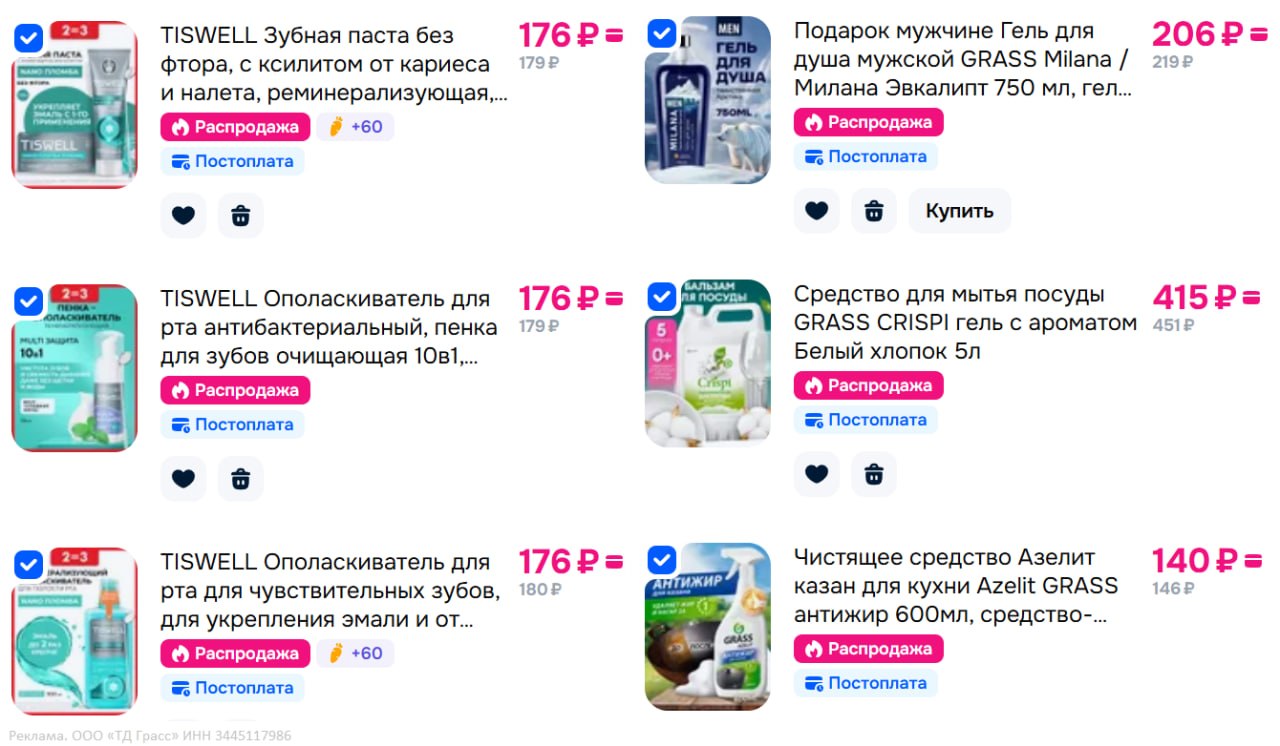Uncheck the Azelit antigrease cleaner checkbox
Image resolution: width=1280 pixels, height=746 pixels.
[662, 559]
